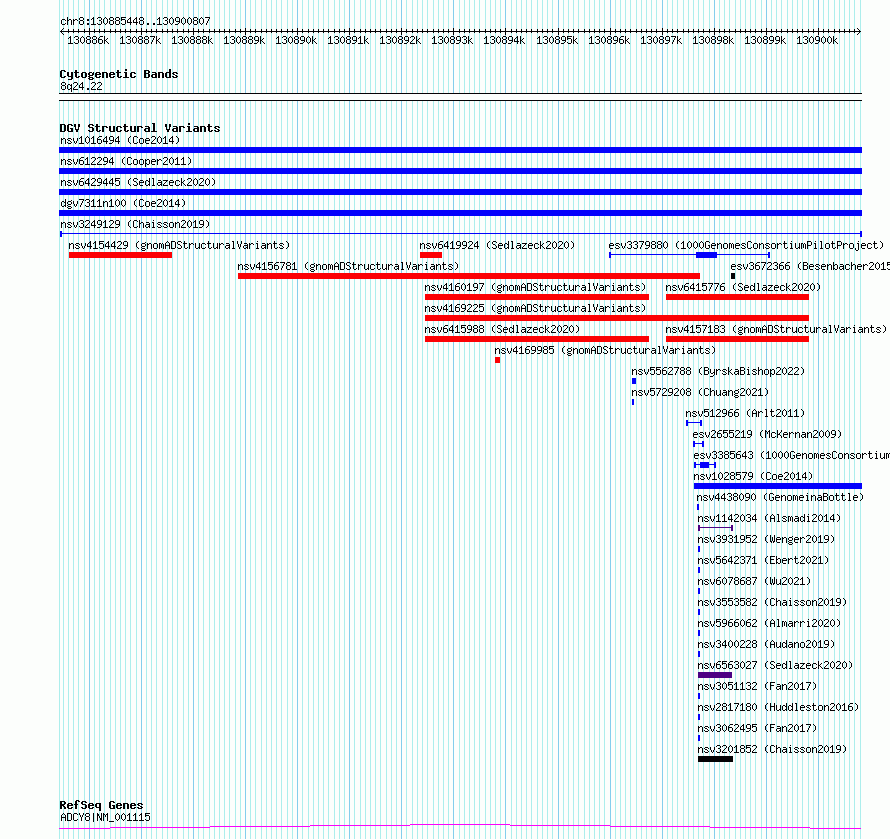This screenshot has width=890, height=839.
Task: Open variant nsv6429445 (Sedlazeck2020) label
Action: tap(138, 182)
